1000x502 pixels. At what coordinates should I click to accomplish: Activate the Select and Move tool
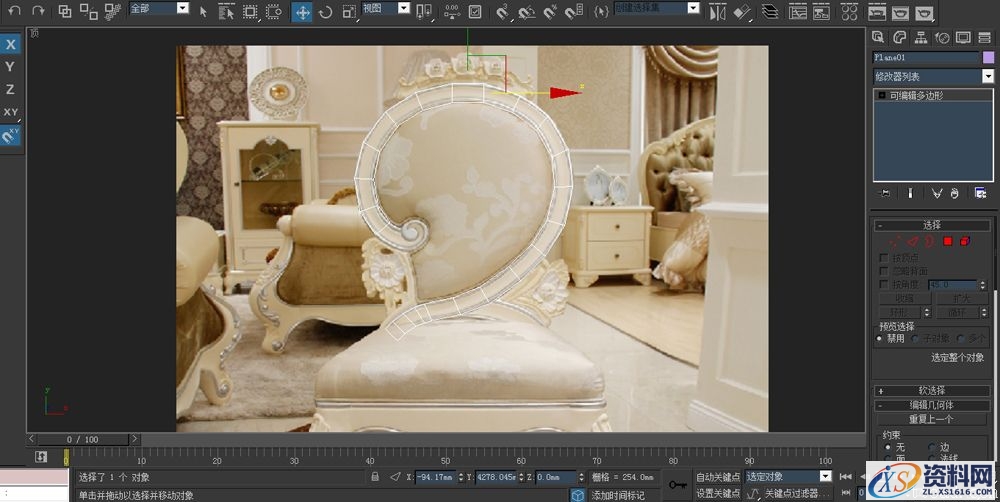tap(302, 11)
